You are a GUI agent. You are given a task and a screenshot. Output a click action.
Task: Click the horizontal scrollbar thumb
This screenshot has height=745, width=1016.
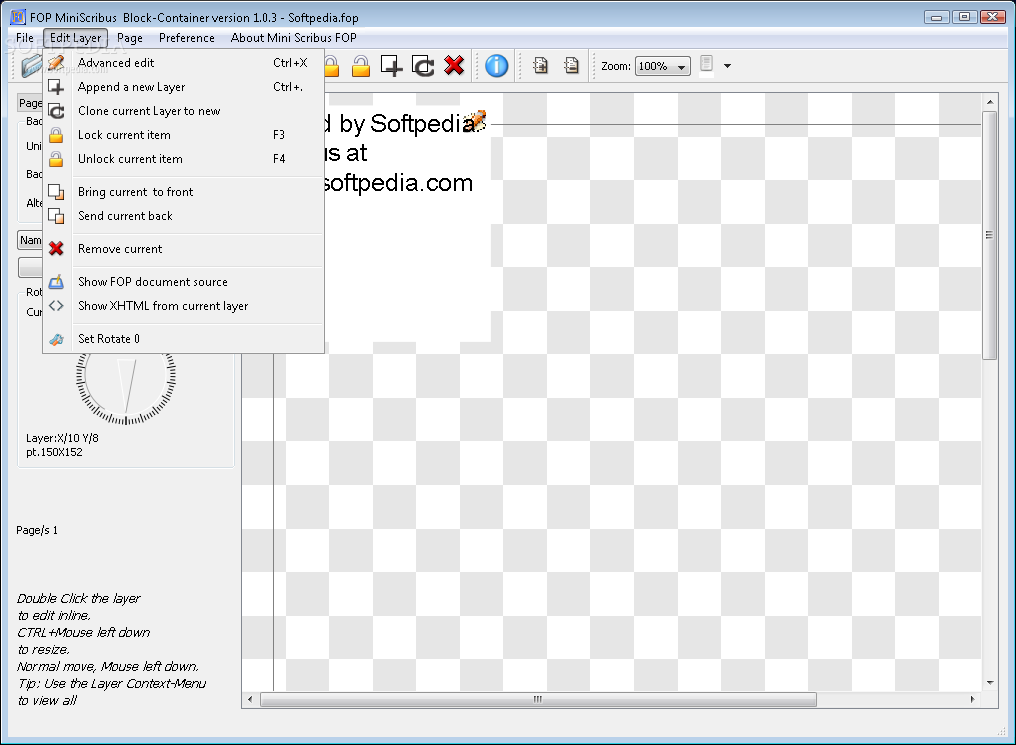(x=538, y=699)
